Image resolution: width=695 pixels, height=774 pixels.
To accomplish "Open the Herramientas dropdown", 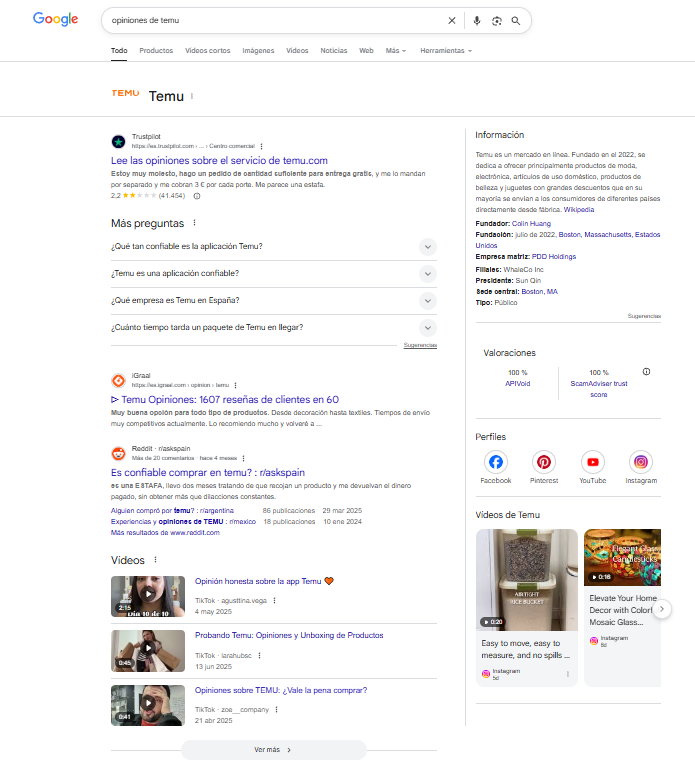I will [445, 50].
